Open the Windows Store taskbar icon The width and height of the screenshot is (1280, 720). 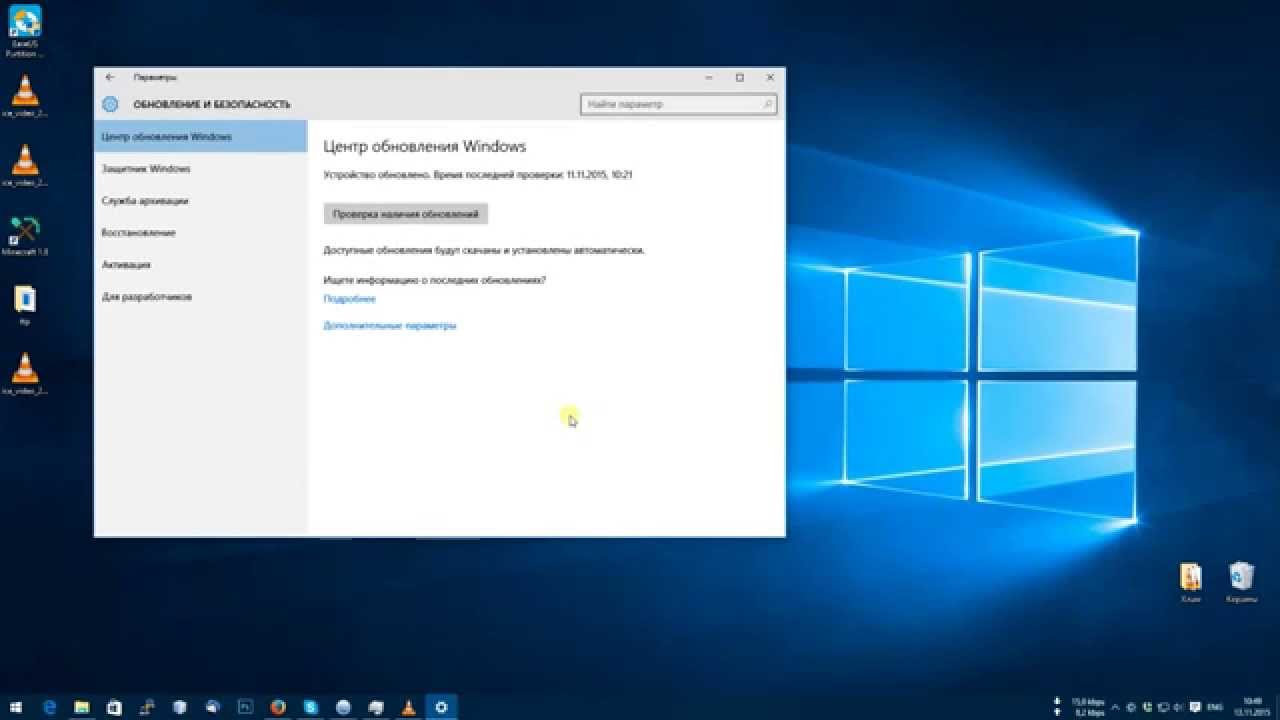(x=114, y=707)
